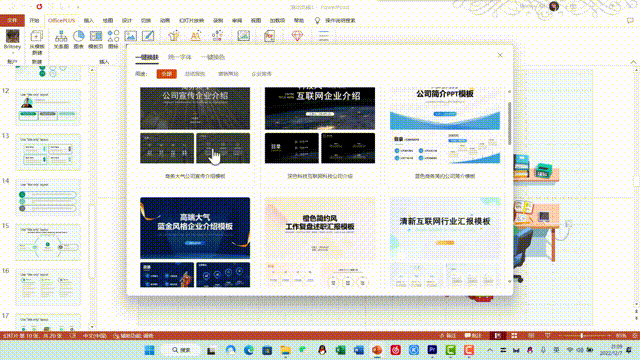The height and width of the screenshot is (360, 640).
Task: Click the color palette dots icon
Action: pyautogui.click(x=217, y=36)
